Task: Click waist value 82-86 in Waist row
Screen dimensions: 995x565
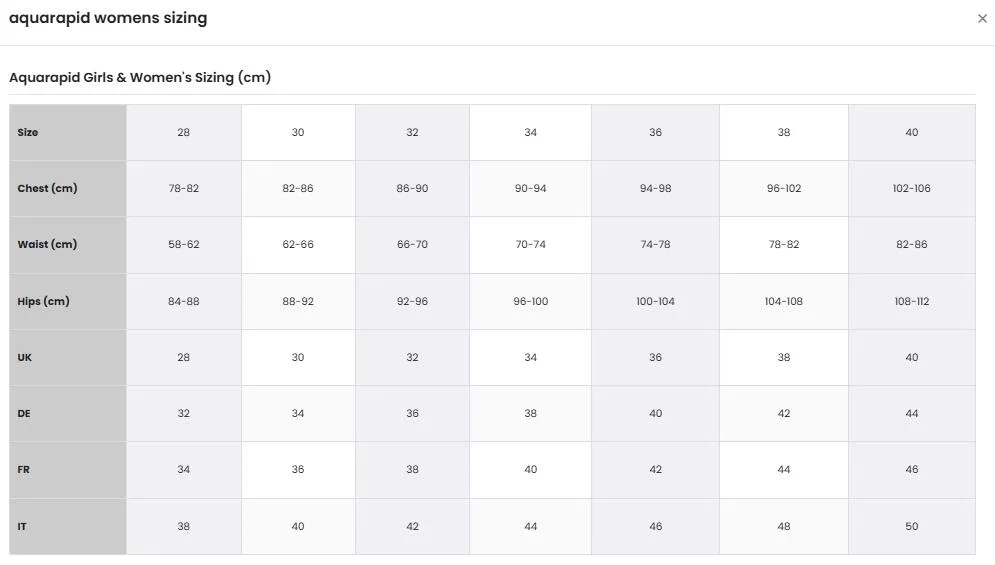Action: [912, 244]
